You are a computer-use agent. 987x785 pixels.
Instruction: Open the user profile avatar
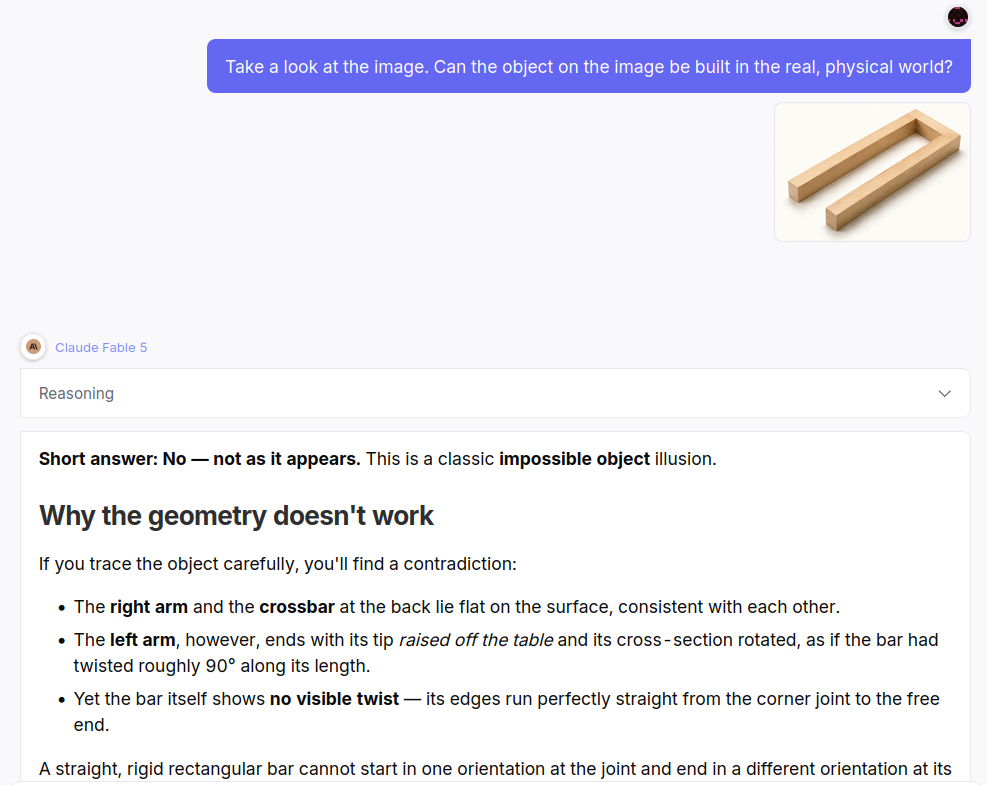(x=957, y=17)
